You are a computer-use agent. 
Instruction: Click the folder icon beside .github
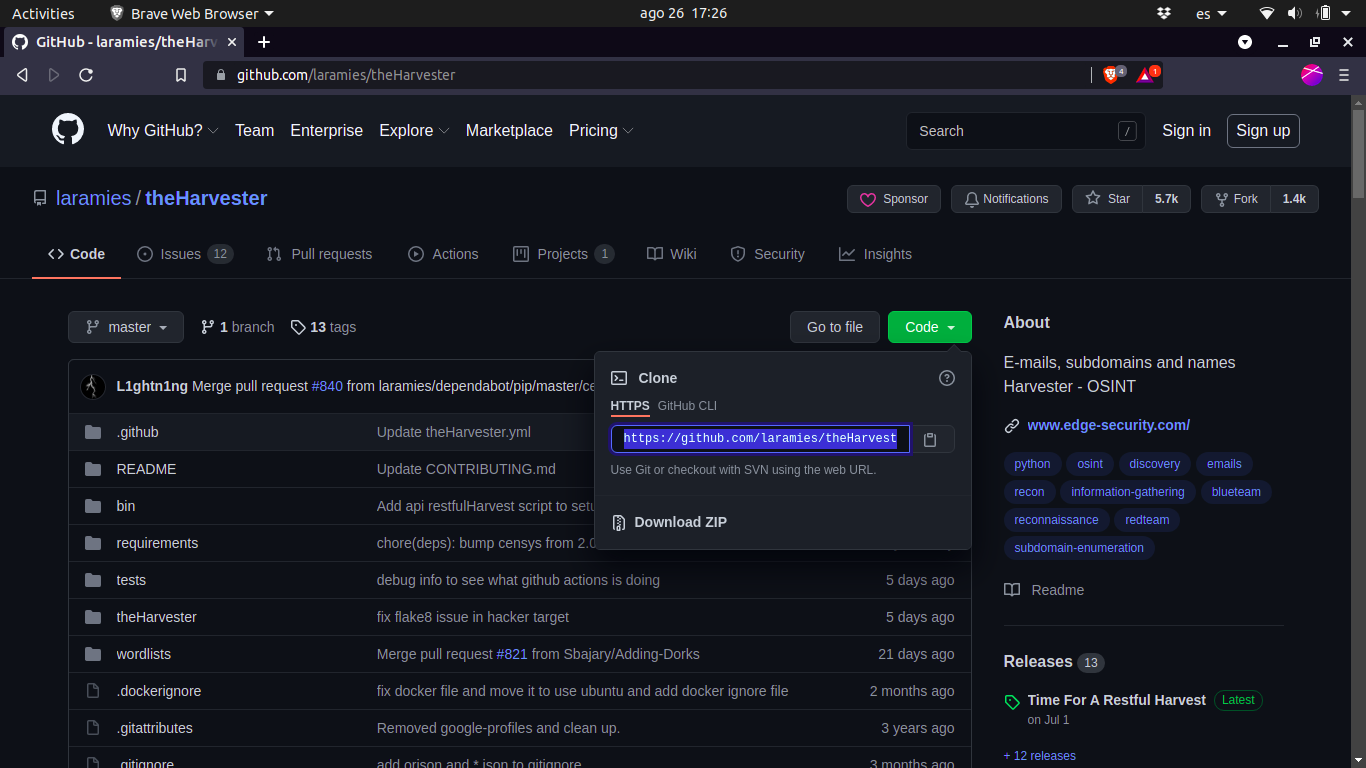[x=93, y=432]
